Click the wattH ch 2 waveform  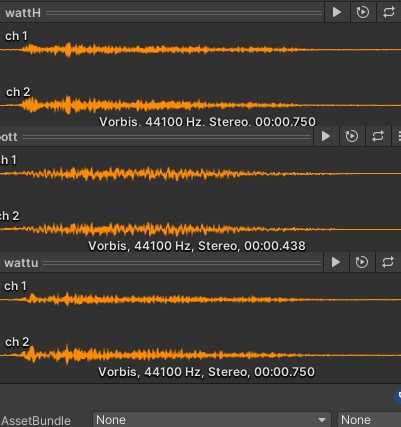(200, 105)
